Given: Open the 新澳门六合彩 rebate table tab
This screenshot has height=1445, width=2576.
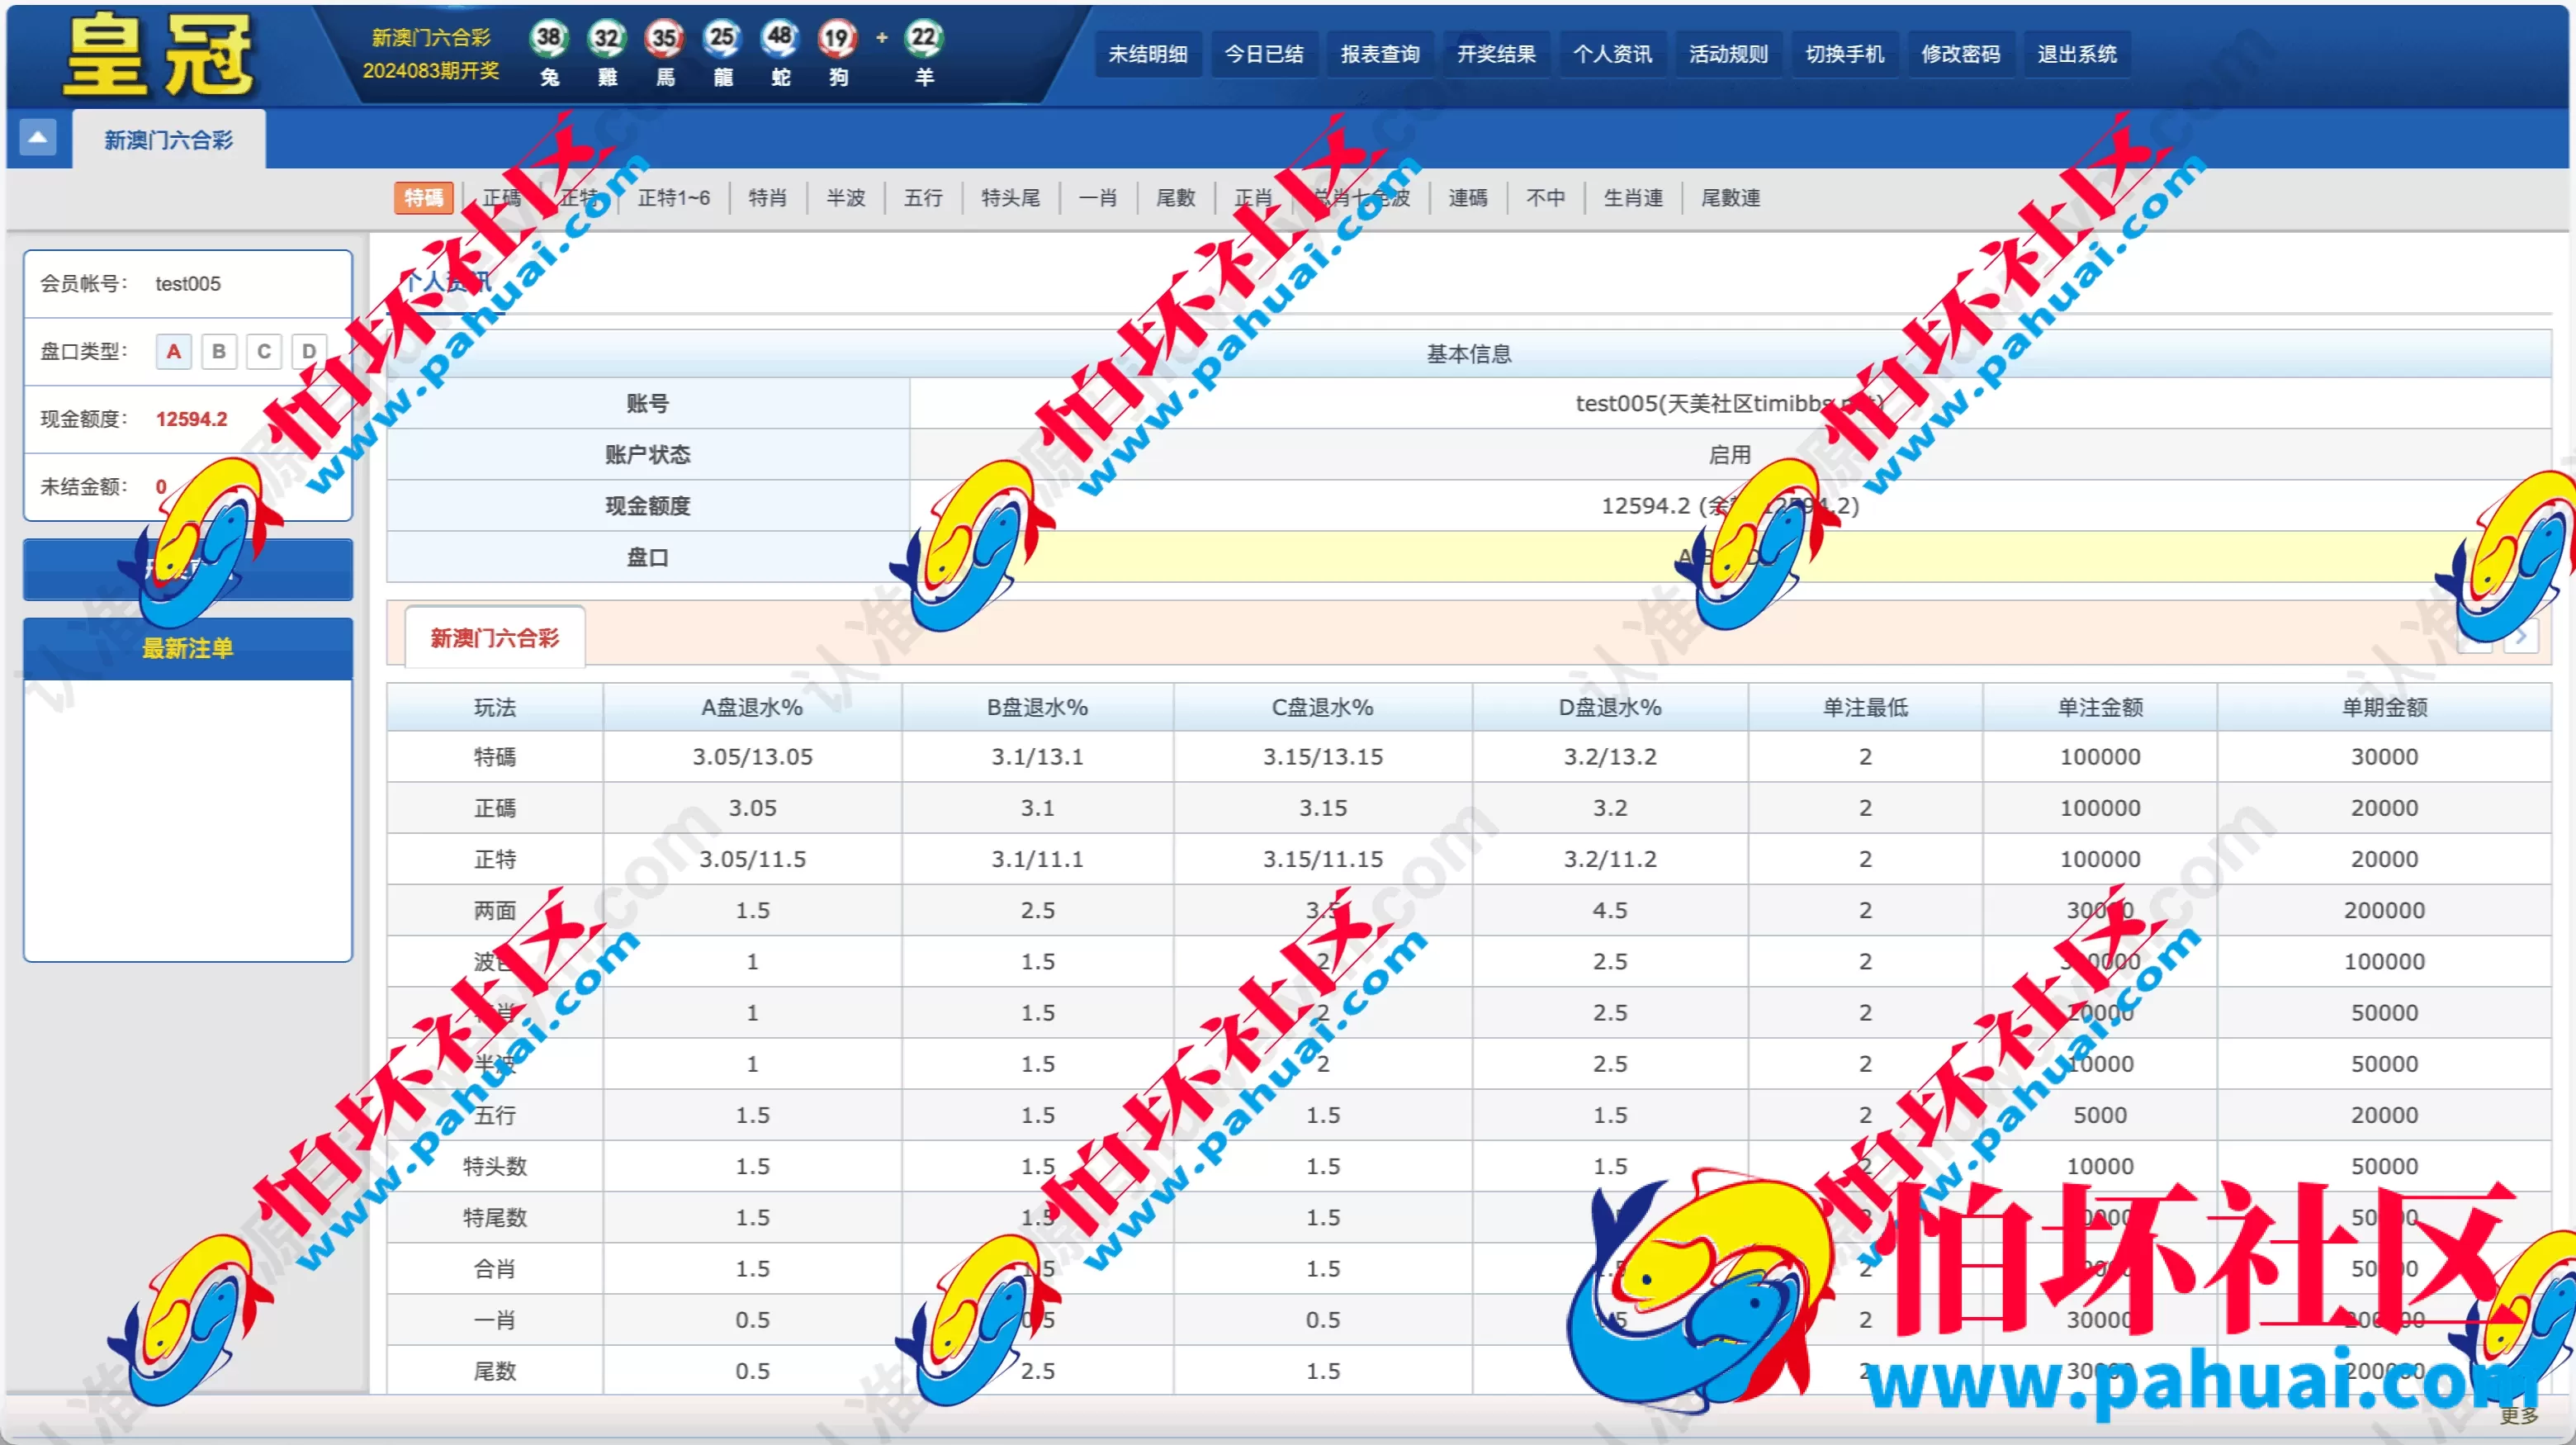Looking at the screenshot, I should [495, 637].
